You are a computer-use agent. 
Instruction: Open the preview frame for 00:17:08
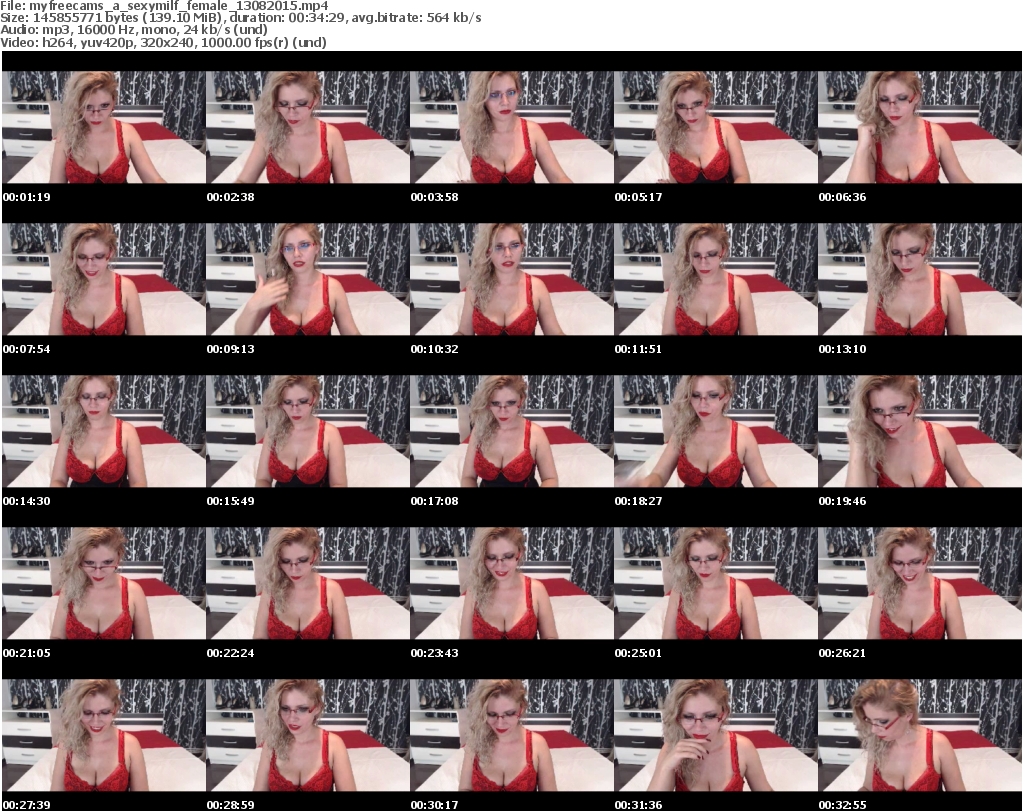click(x=512, y=432)
